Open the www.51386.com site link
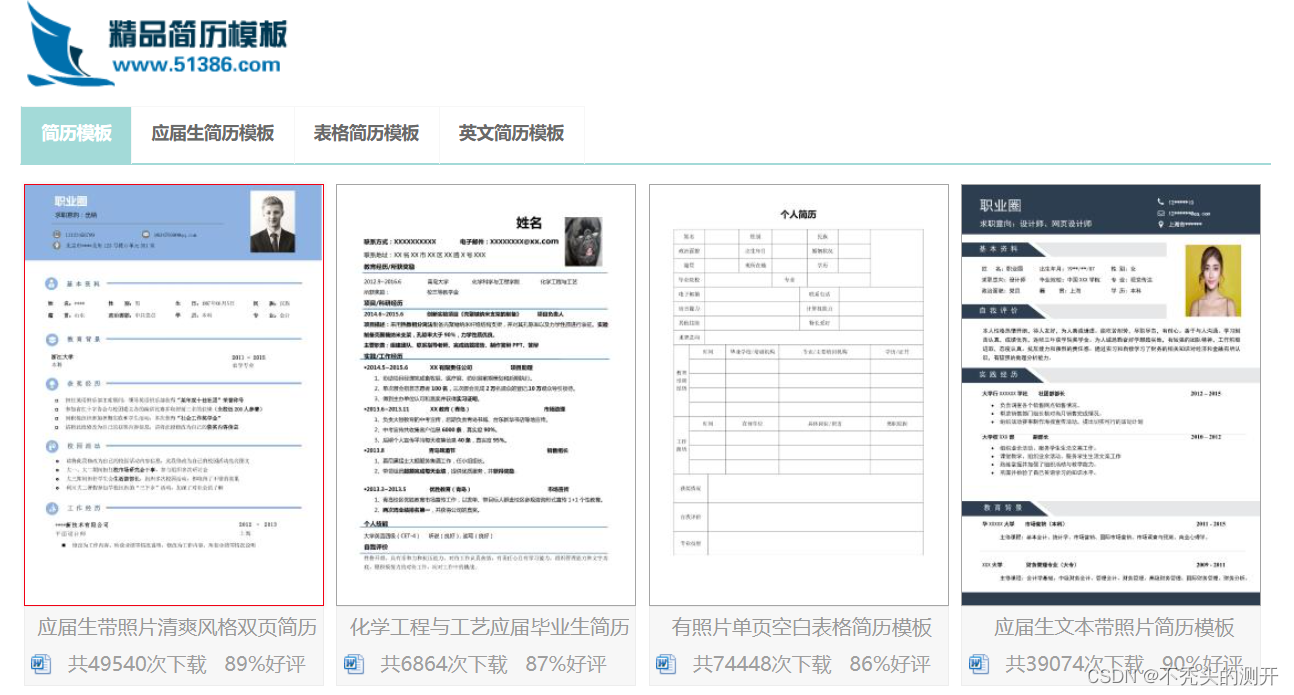 (x=197, y=65)
